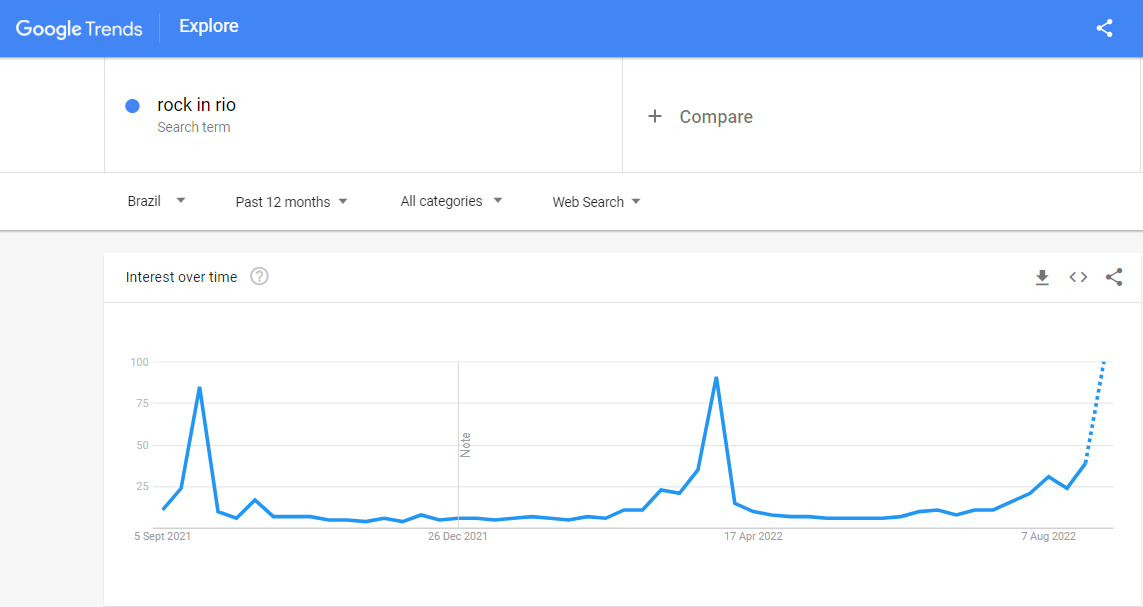
Task: Share the interest over time chart
Action: (1115, 277)
